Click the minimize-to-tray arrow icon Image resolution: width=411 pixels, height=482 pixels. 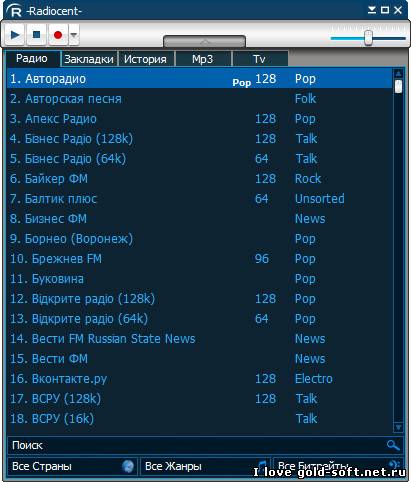pos(372,10)
